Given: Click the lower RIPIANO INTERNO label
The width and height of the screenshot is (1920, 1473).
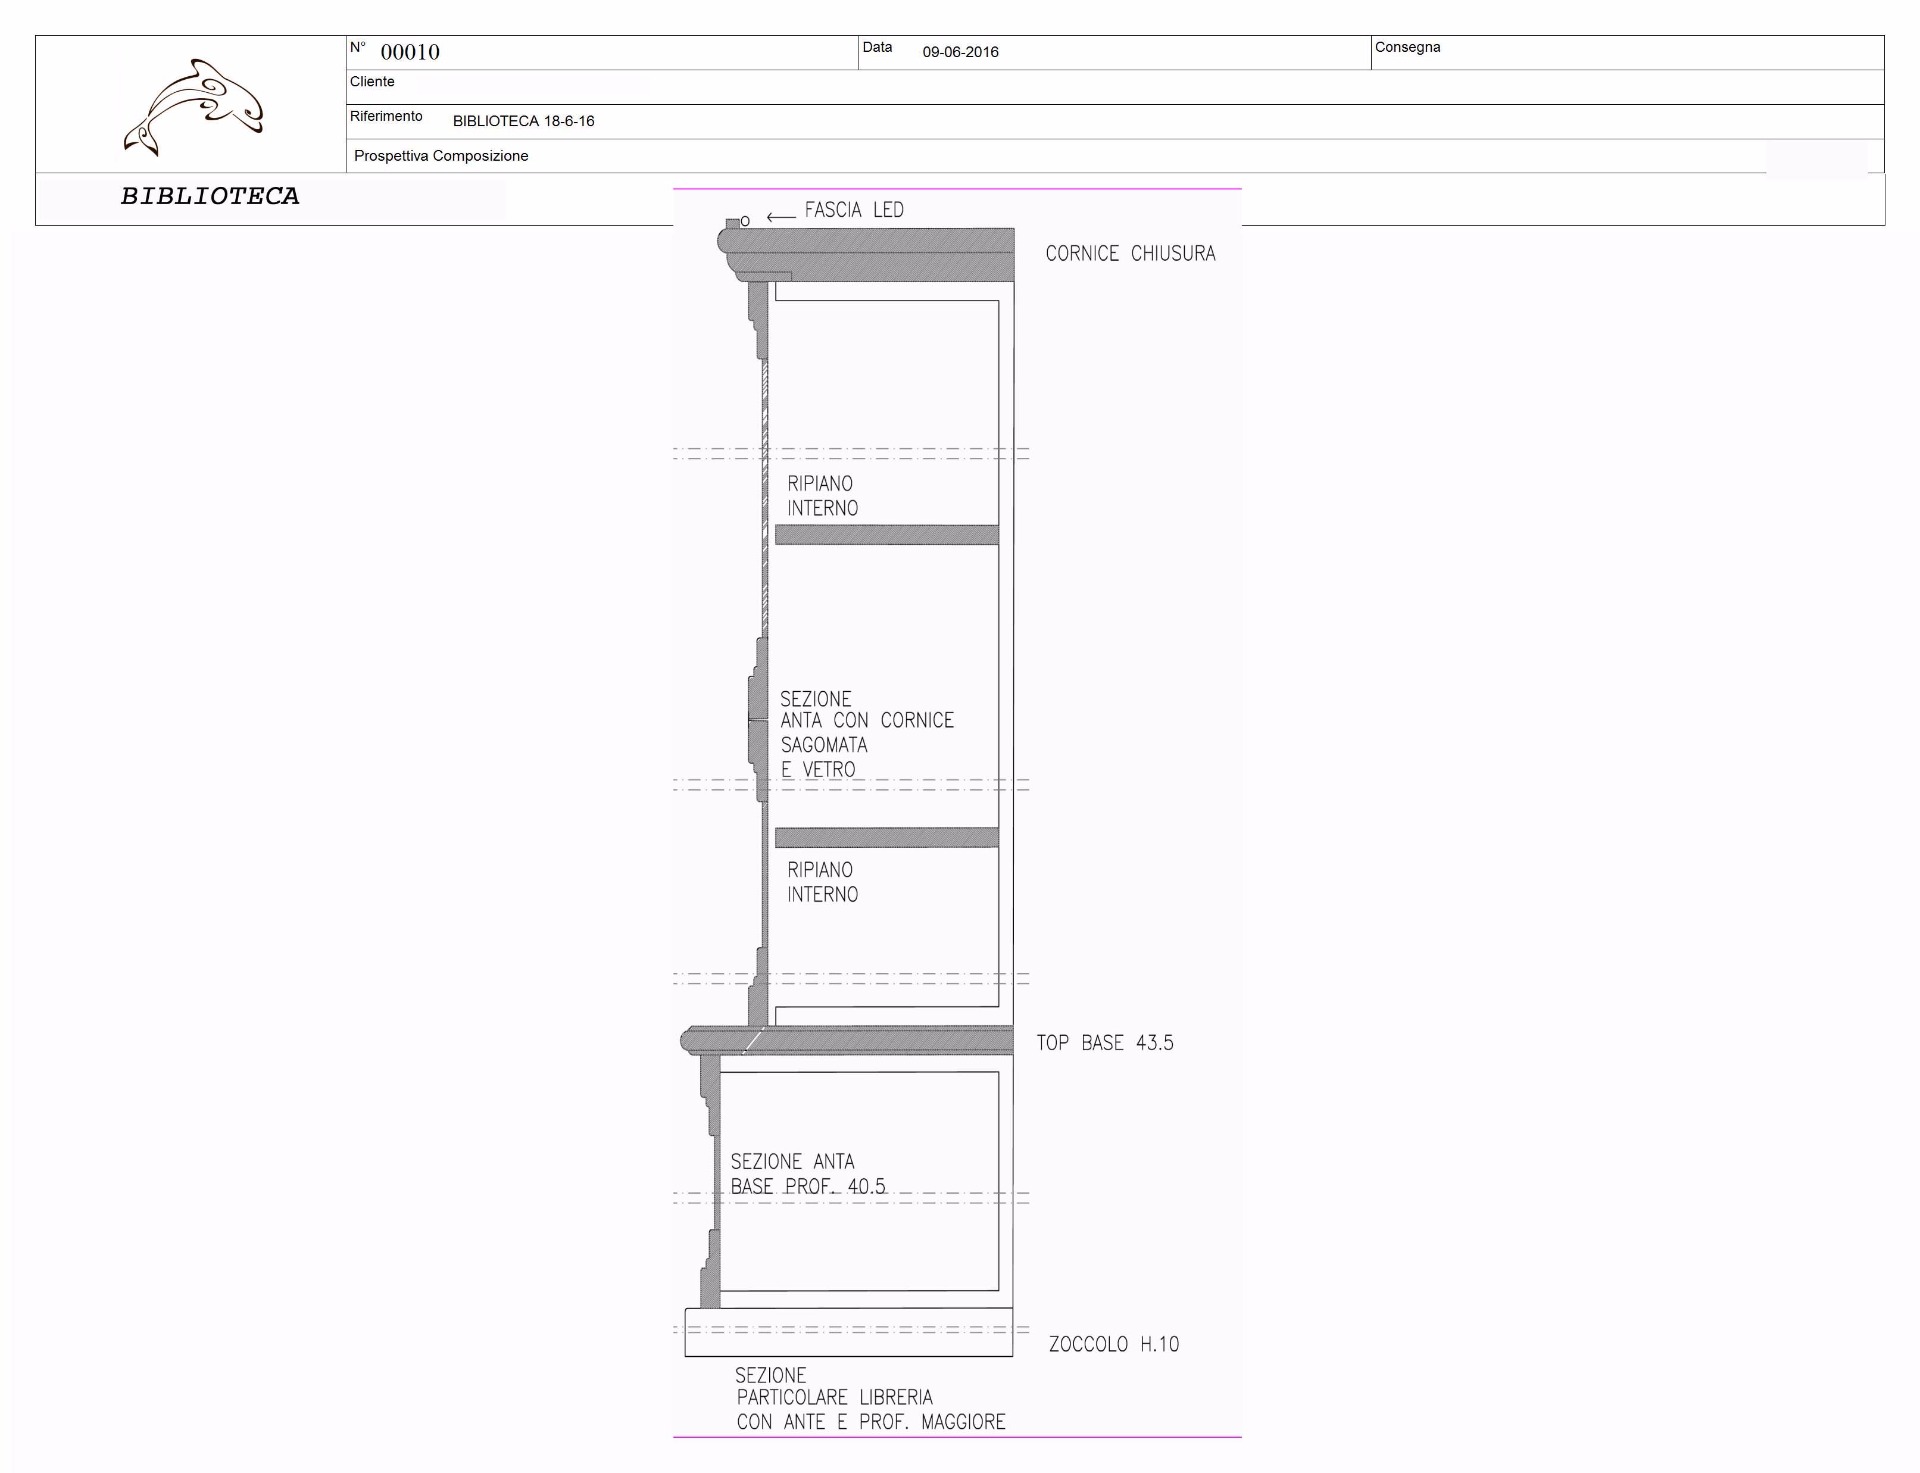Looking at the screenshot, I should coord(822,882).
